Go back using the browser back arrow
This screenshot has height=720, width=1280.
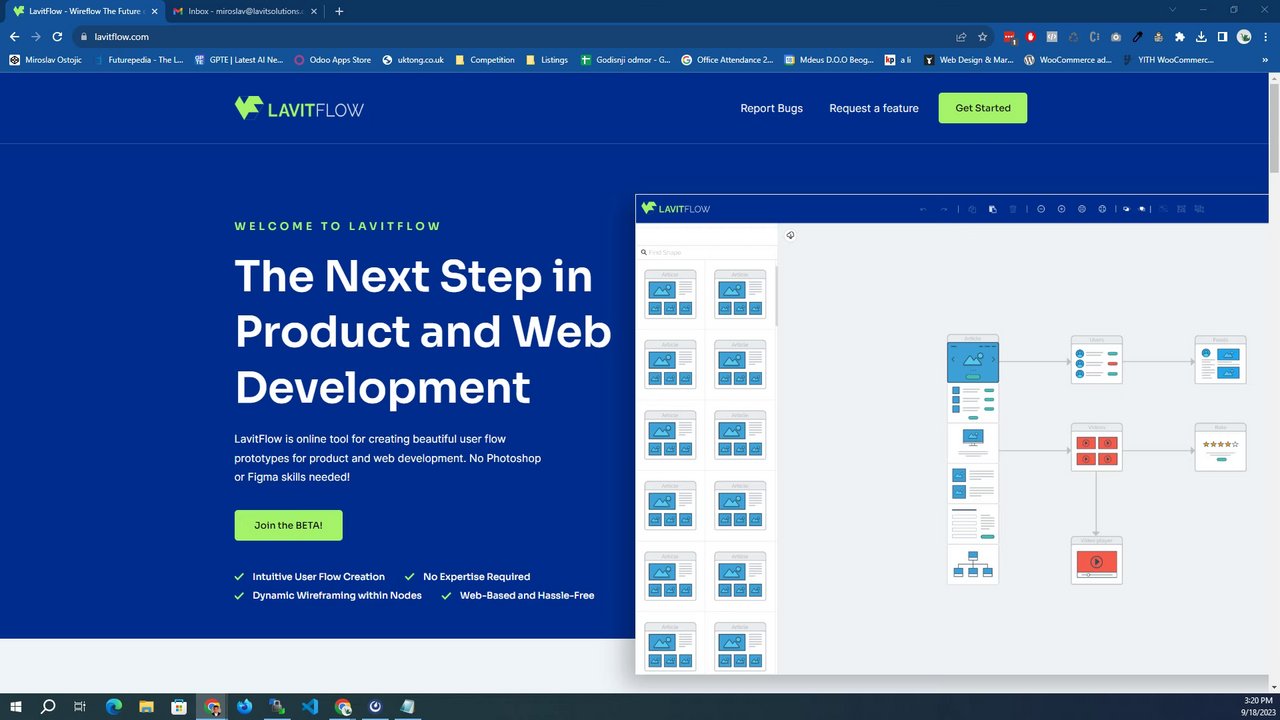point(14,37)
